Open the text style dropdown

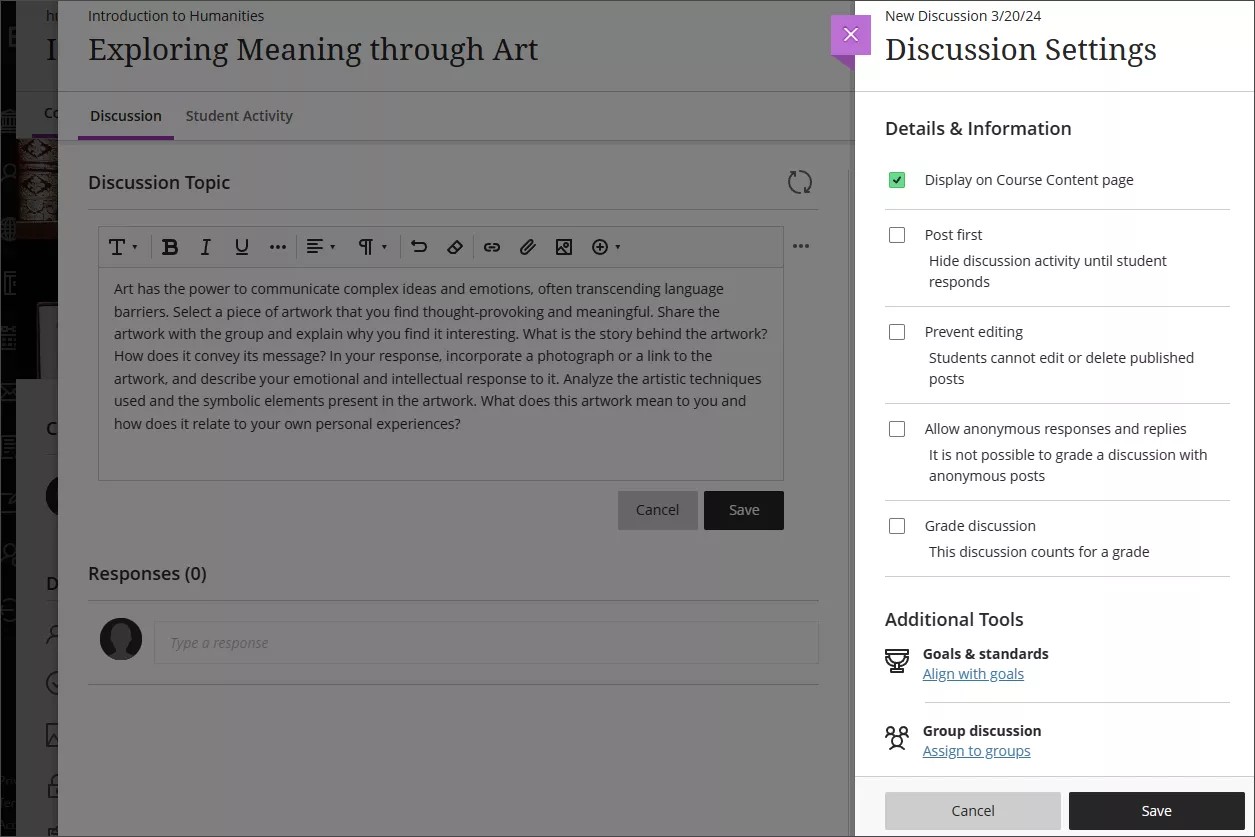[x=122, y=246]
